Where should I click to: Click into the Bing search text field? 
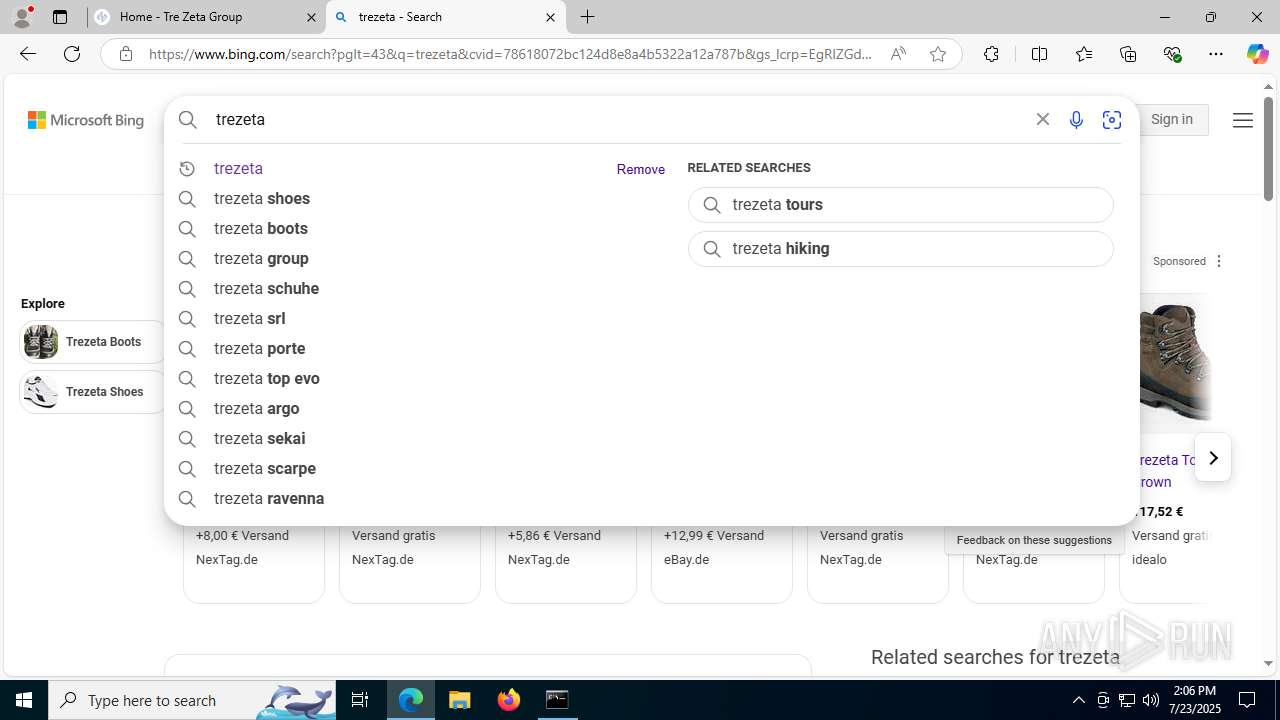[x=618, y=120]
